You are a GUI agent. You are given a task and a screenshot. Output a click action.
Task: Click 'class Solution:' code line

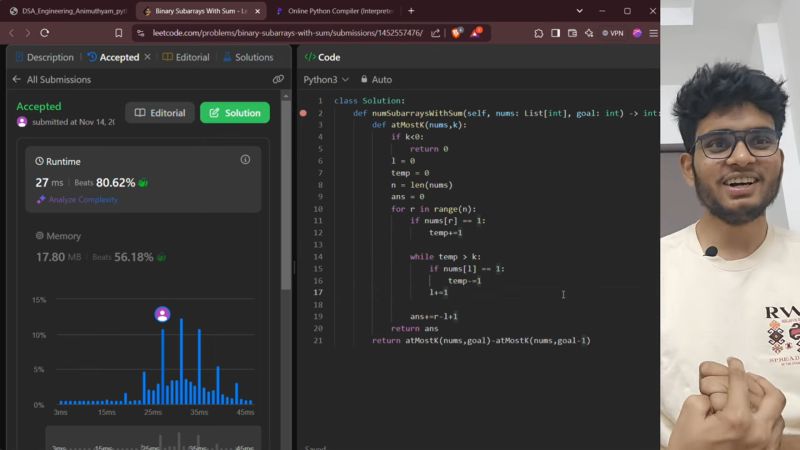[x=369, y=101]
